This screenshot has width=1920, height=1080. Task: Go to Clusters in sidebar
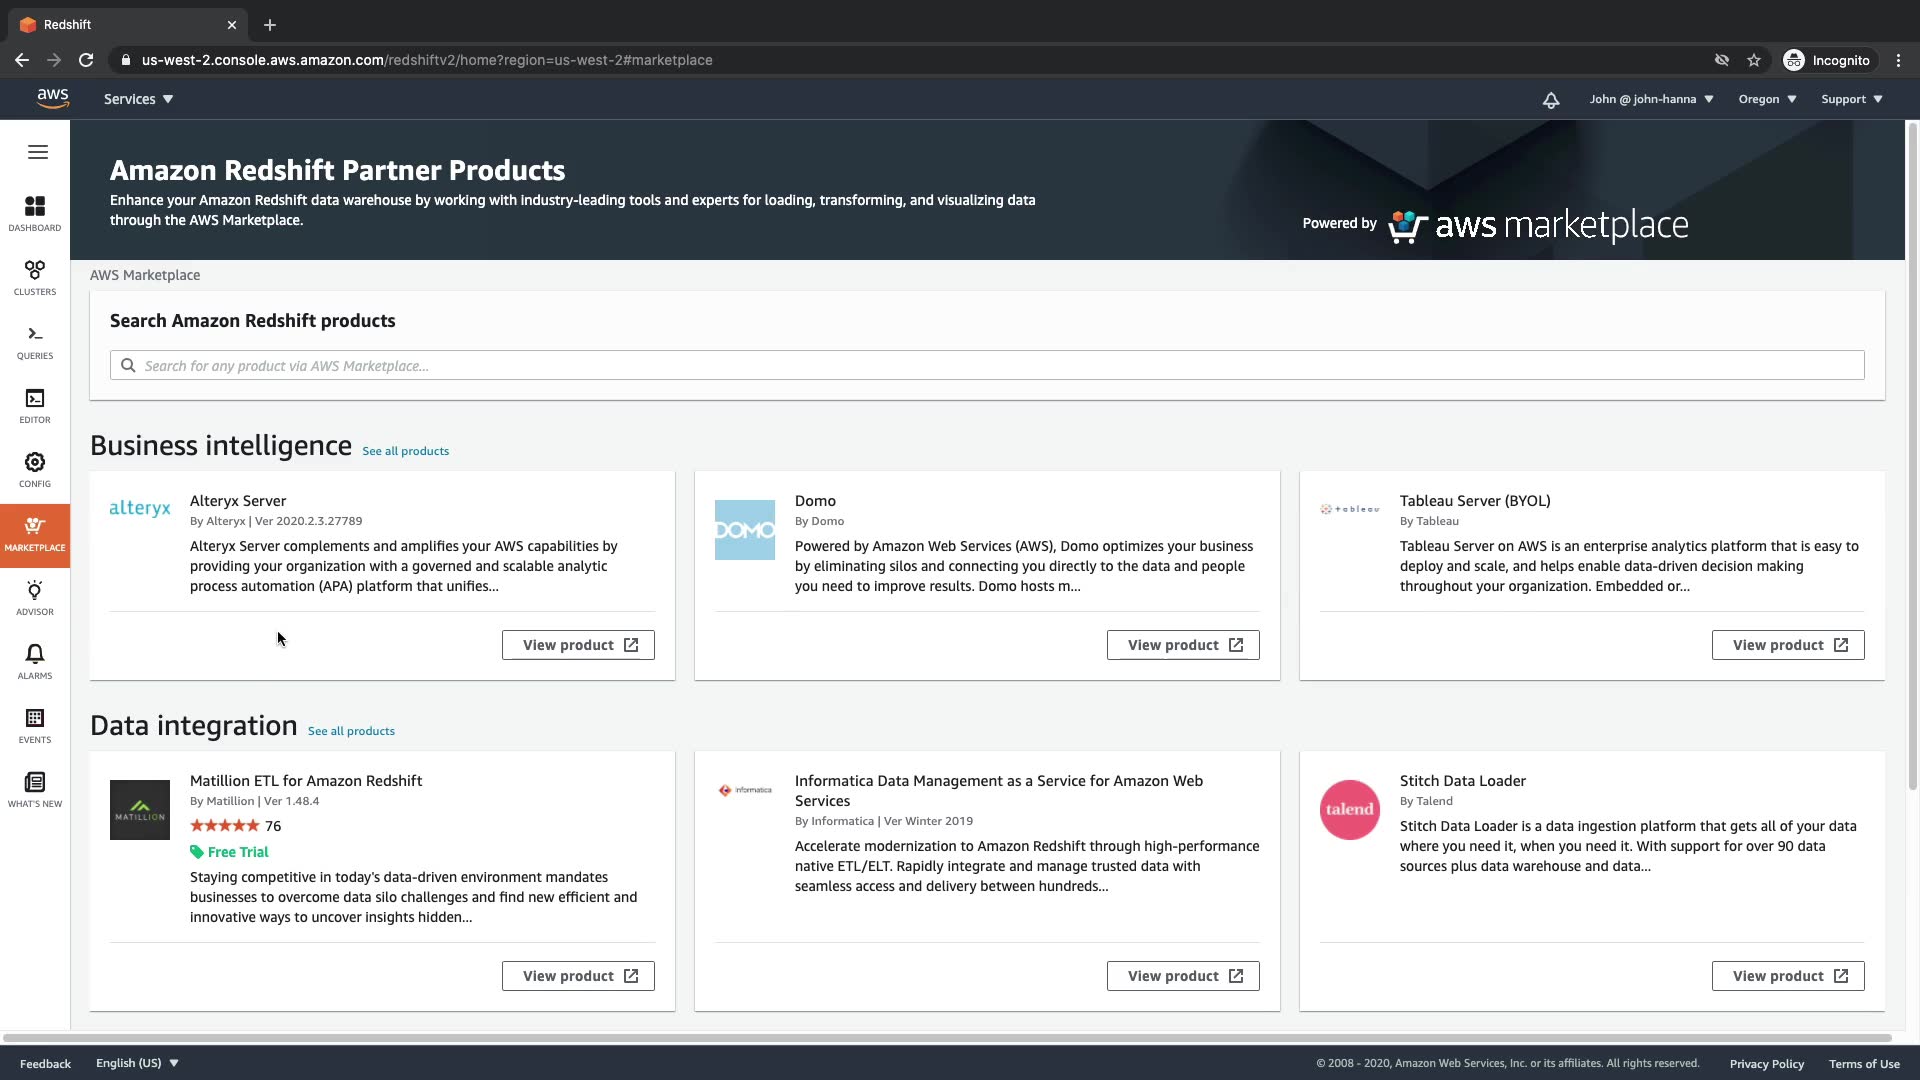[x=35, y=277]
